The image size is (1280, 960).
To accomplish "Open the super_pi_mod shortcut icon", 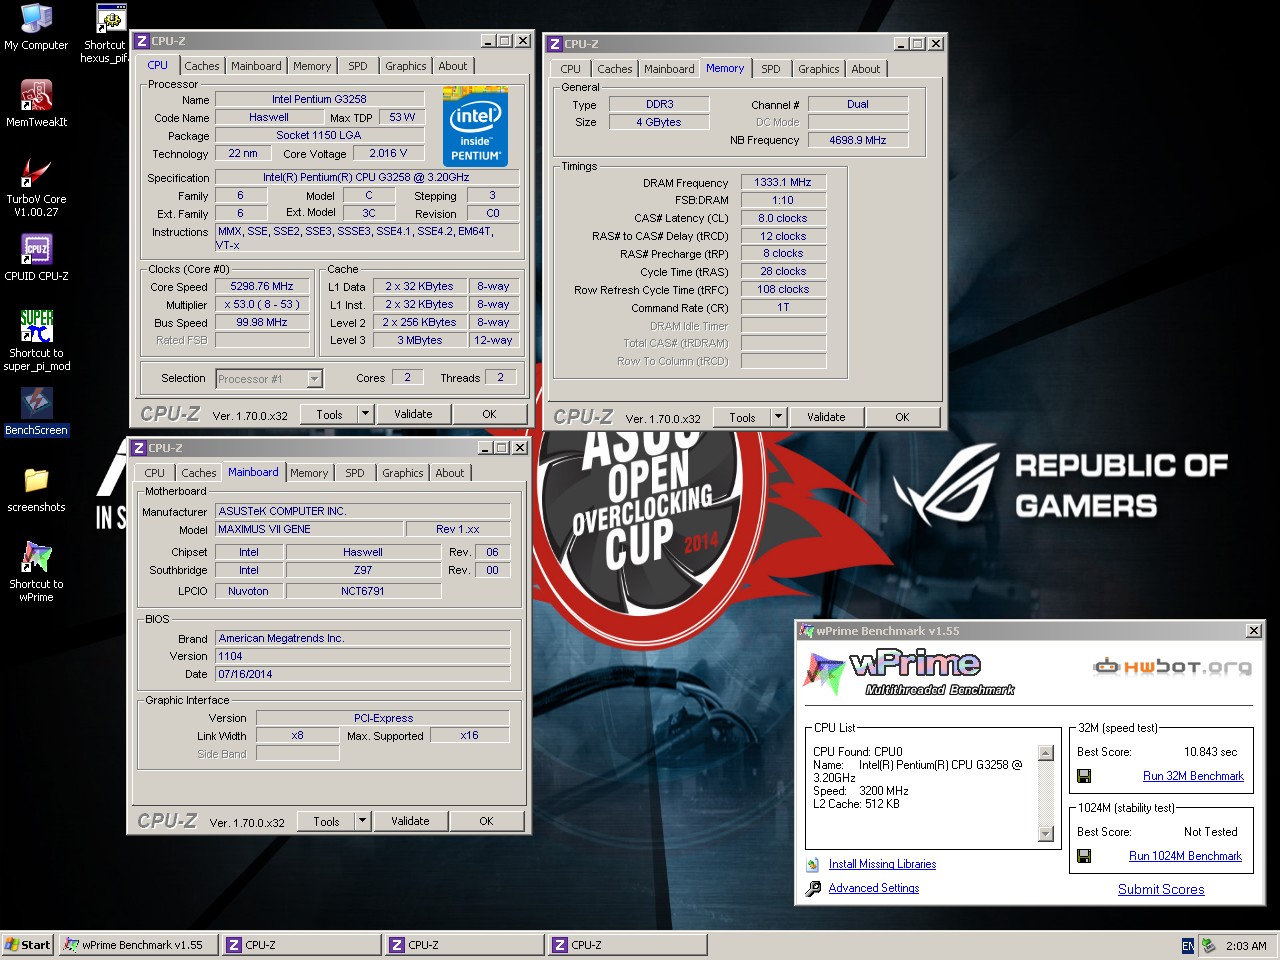I will (36, 341).
